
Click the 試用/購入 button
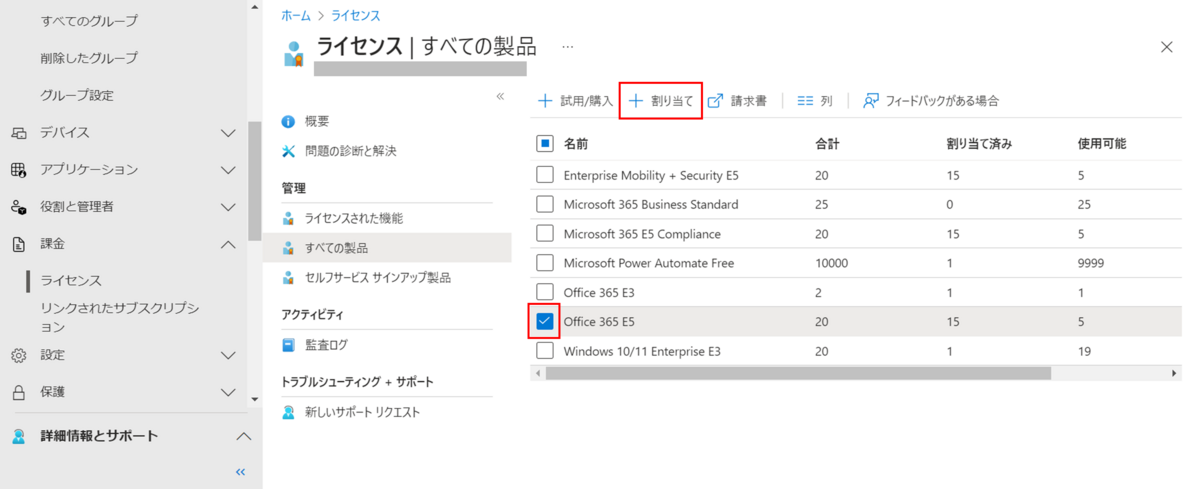click(x=576, y=101)
